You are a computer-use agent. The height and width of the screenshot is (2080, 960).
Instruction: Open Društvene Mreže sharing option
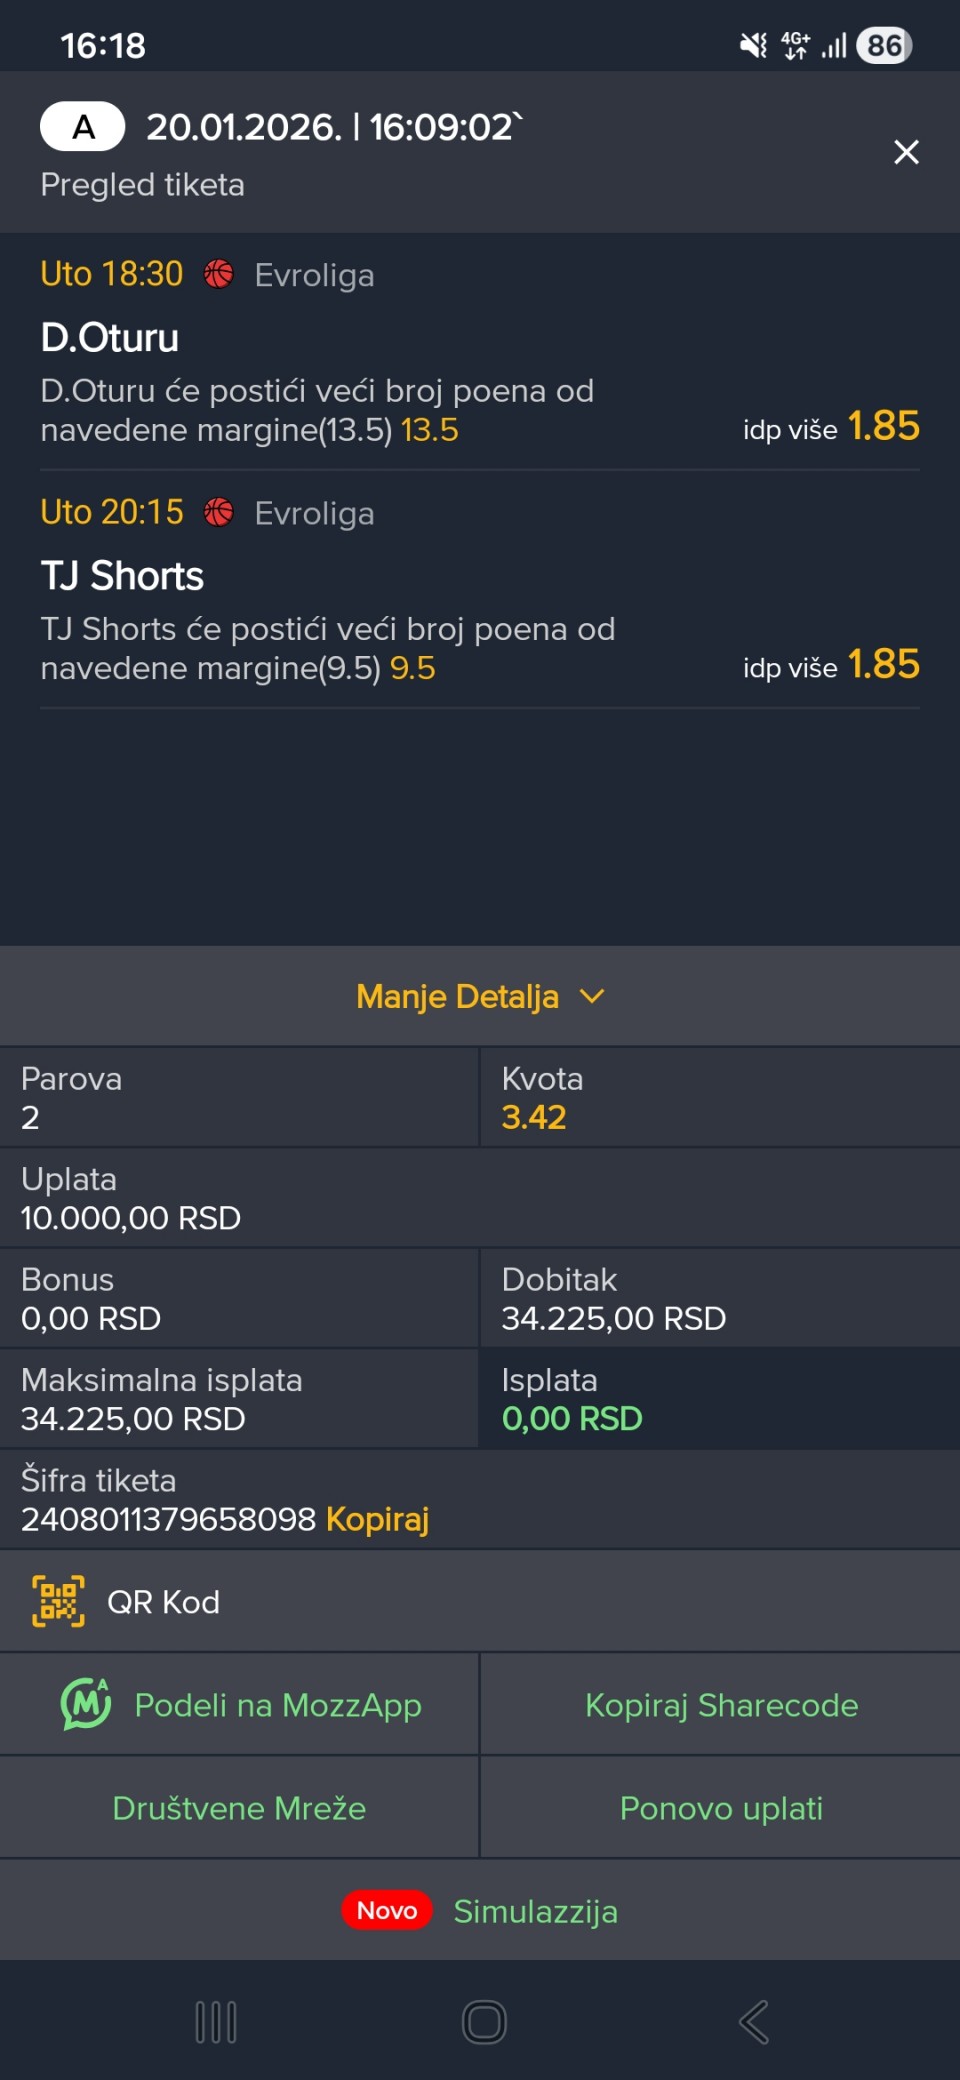coord(239,1808)
